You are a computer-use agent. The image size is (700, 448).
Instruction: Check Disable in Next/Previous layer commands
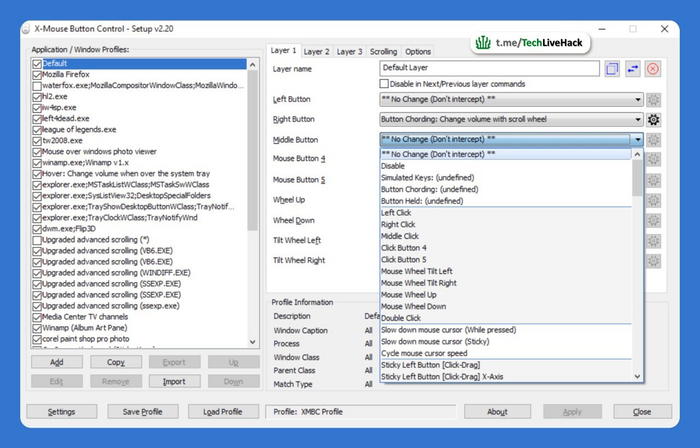pyautogui.click(x=384, y=84)
